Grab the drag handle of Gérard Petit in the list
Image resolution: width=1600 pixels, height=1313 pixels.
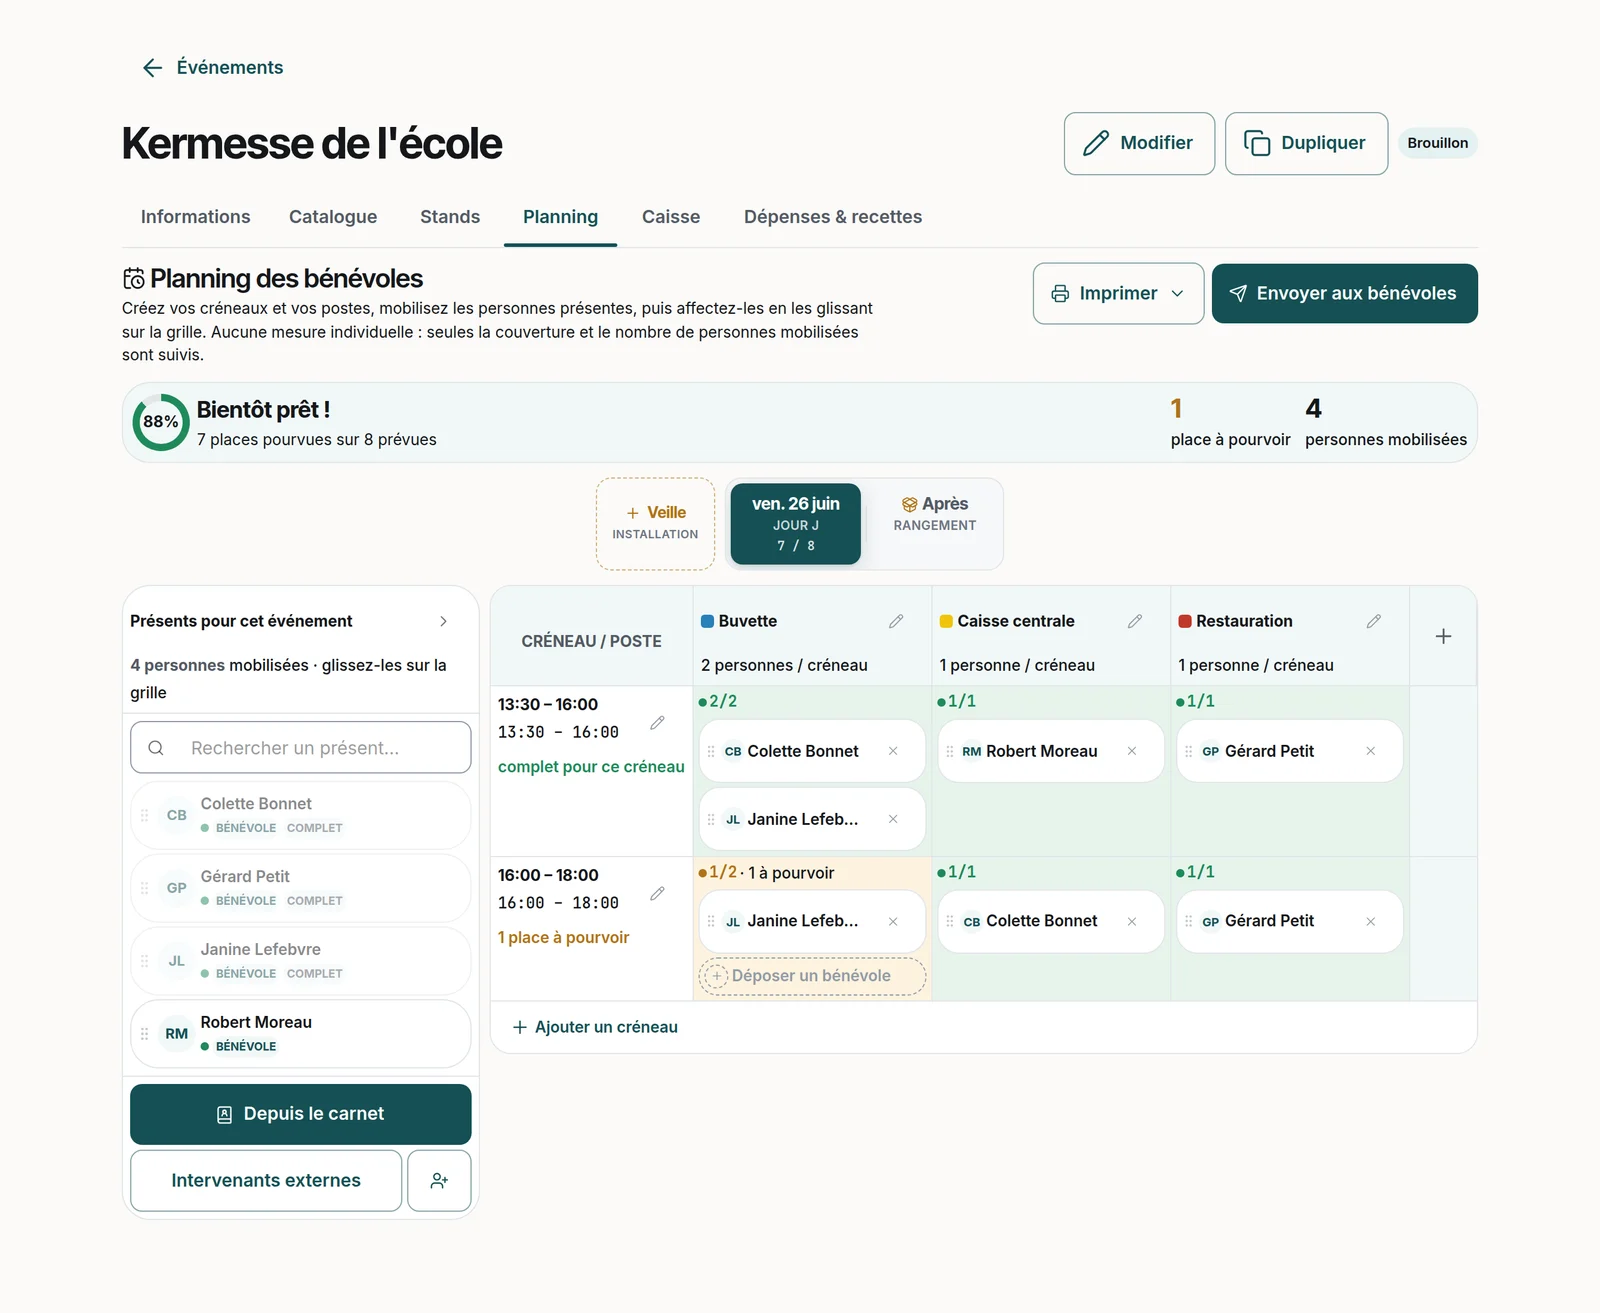144,888
